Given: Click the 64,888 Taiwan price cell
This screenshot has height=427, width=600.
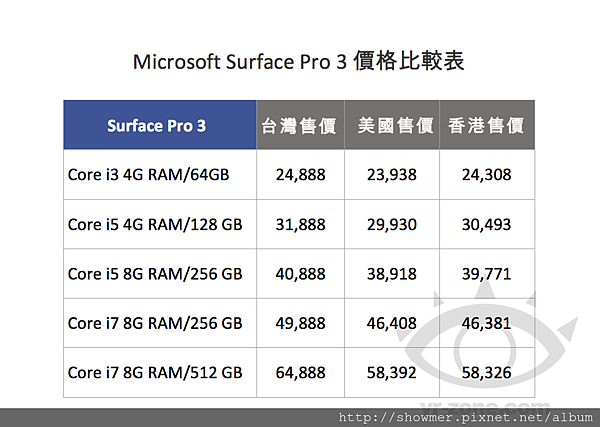Looking at the screenshot, I should 300,373.
